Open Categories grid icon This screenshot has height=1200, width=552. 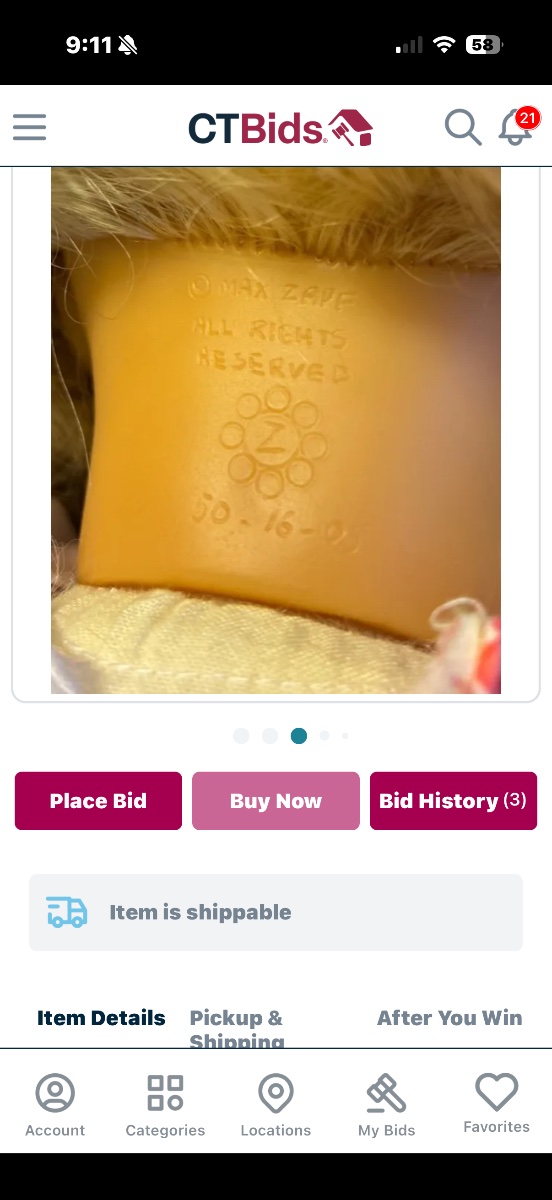[x=165, y=1105]
